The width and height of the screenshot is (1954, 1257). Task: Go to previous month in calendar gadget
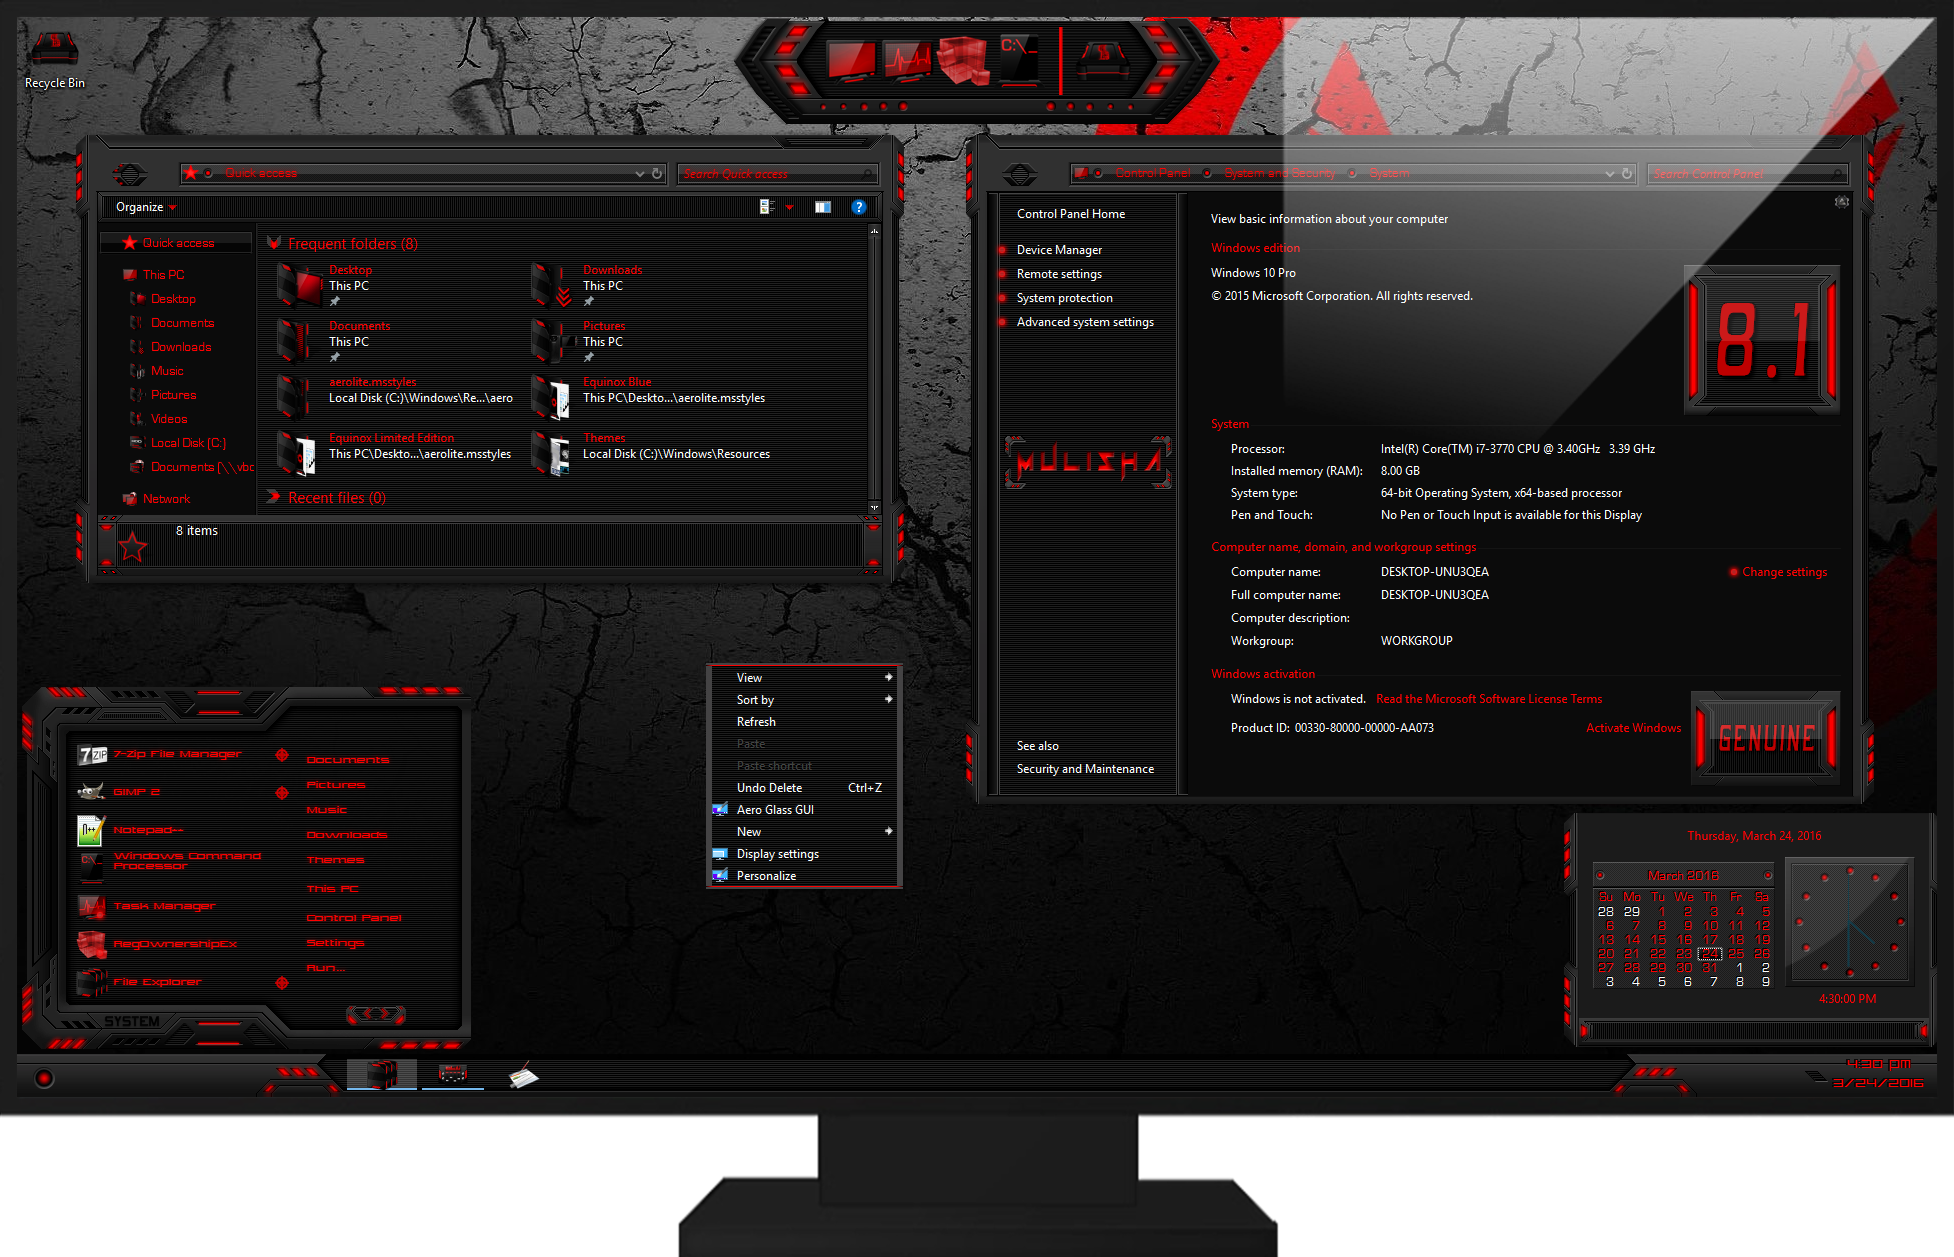[1600, 875]
